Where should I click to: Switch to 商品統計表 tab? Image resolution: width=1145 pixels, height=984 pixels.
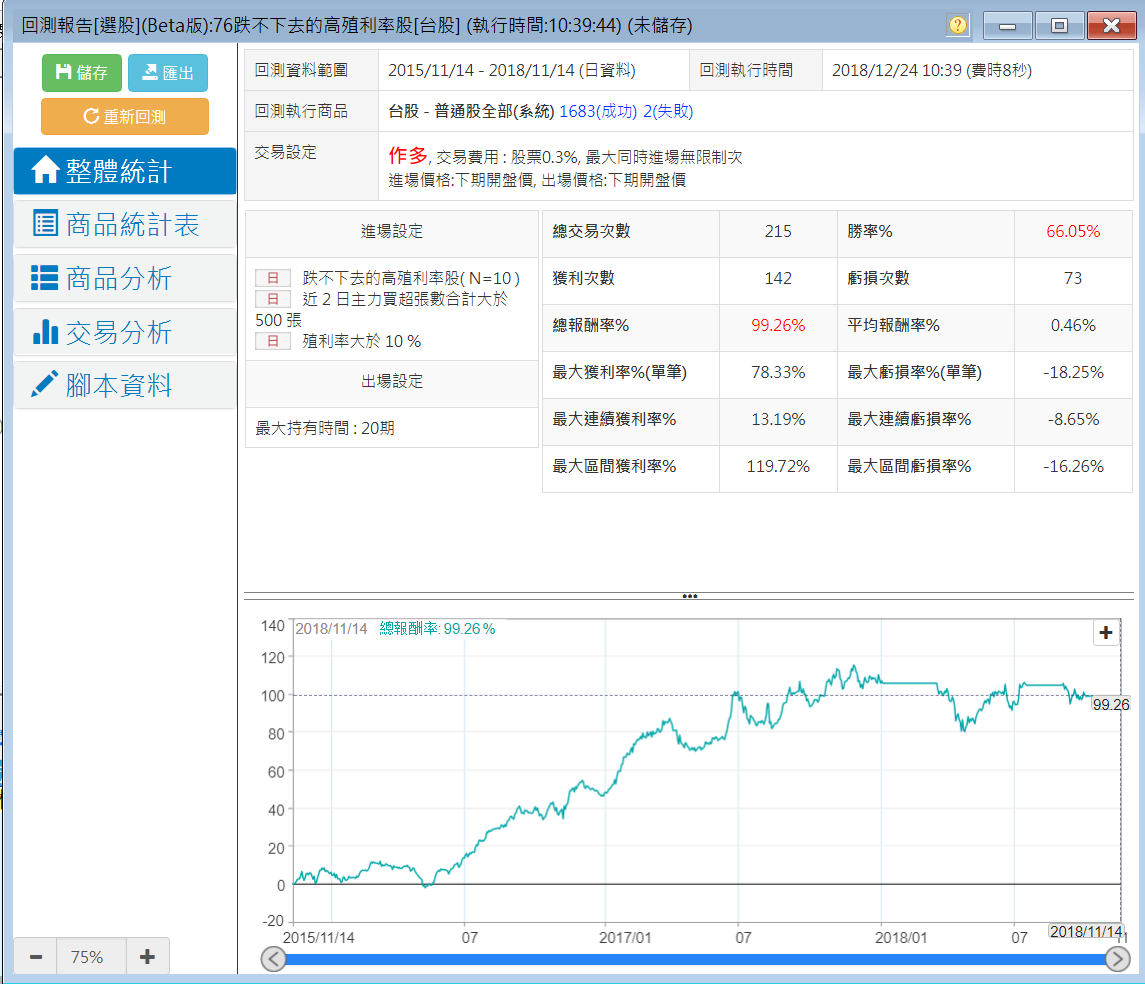[125, 224]
